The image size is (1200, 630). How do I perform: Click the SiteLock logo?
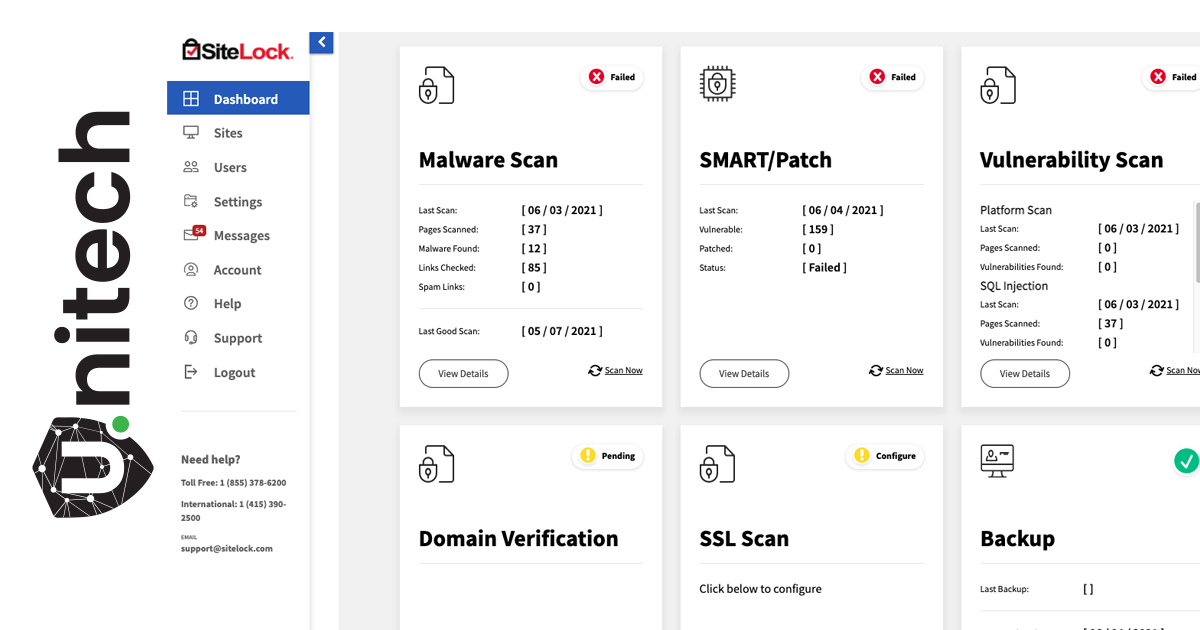pyautogui.click(x=237, y=50)
